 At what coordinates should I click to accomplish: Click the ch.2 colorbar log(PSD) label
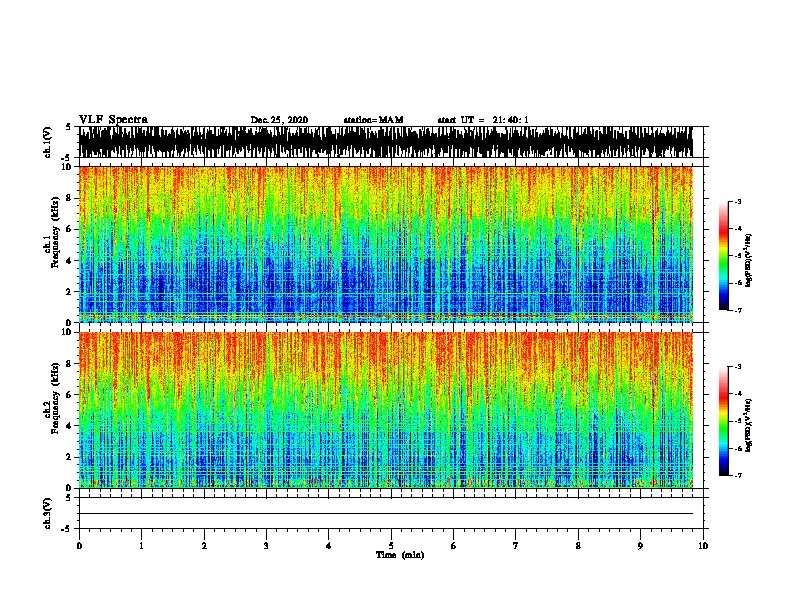(x=749, y=425)
